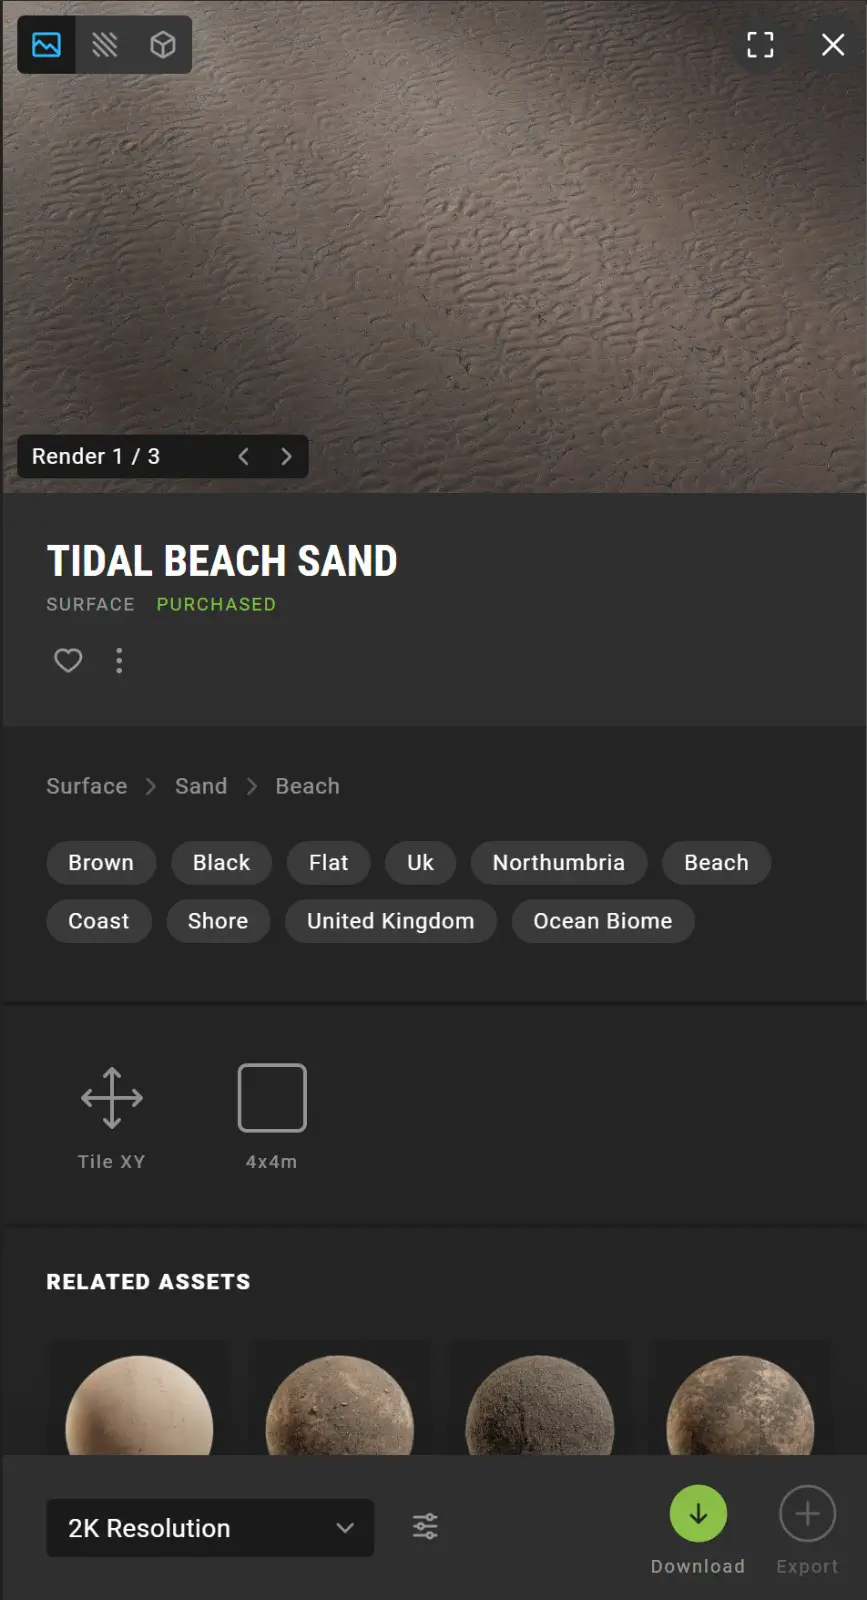Navigate to Surface in the breadcrumb
This screenshot has width=867, height=1600.
pyautogui.click(x=86, y=786)
